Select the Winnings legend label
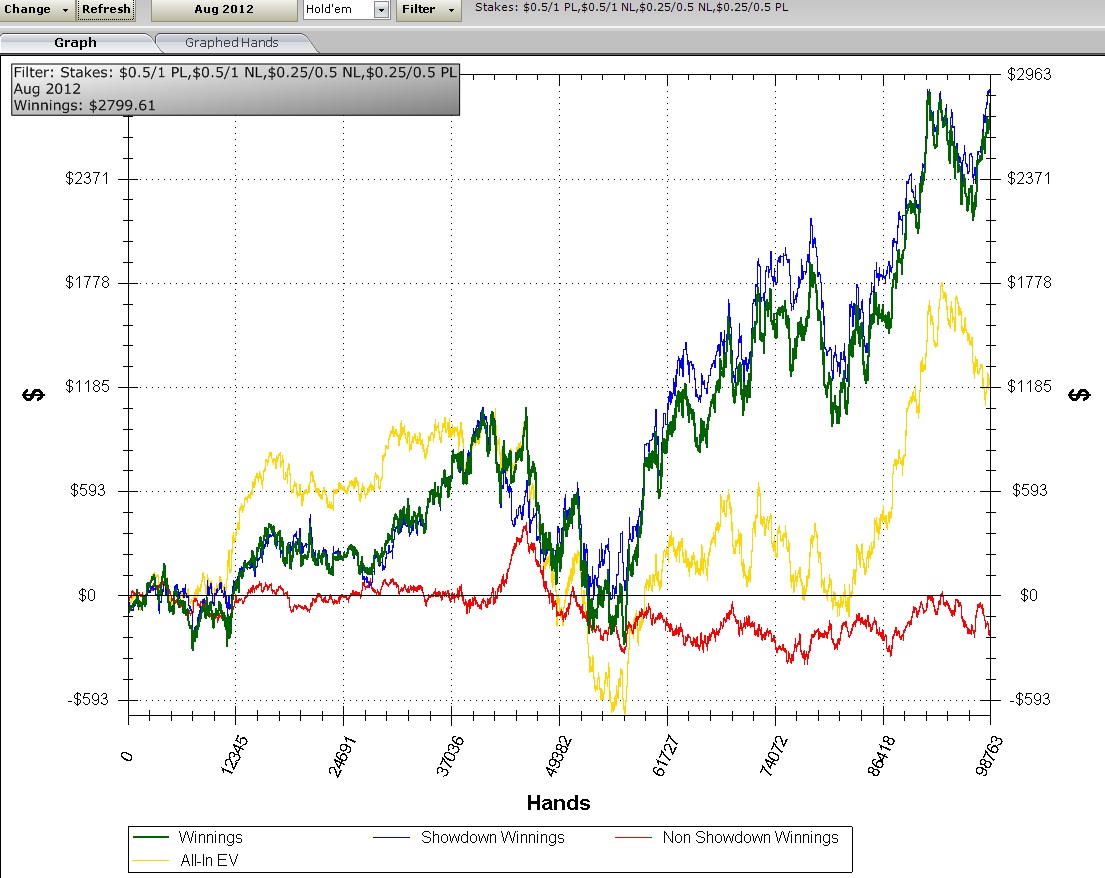Screen dimensions: 1105x878 pos(210,838)
